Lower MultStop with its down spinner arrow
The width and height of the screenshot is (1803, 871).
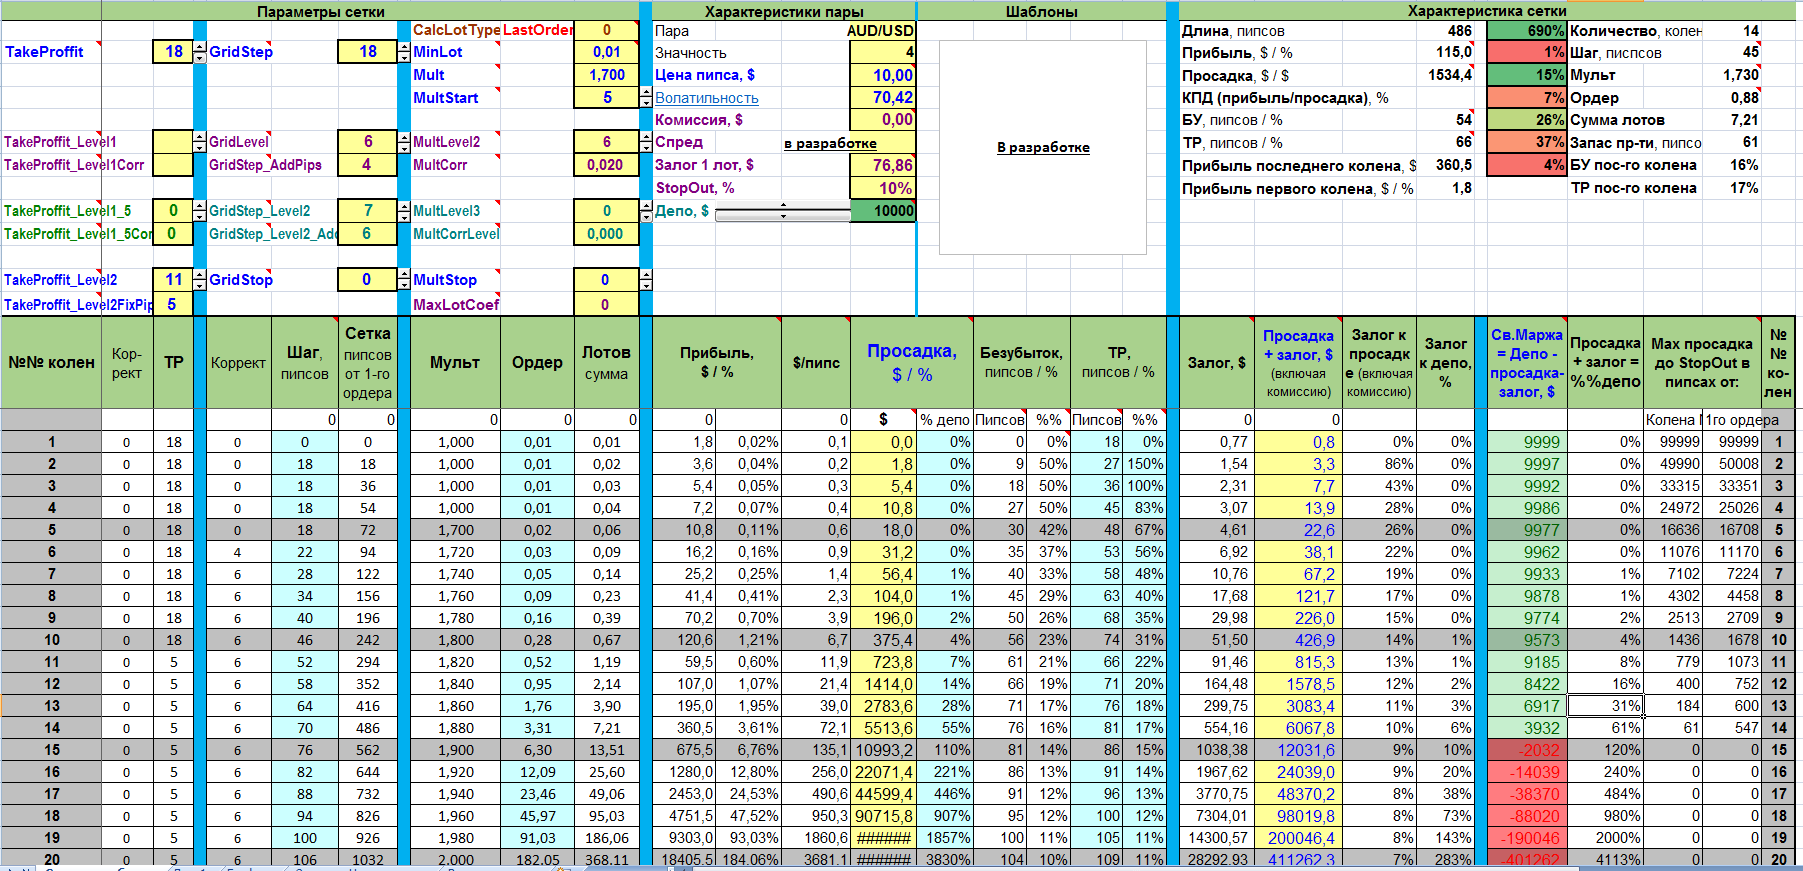coord(645,285)
